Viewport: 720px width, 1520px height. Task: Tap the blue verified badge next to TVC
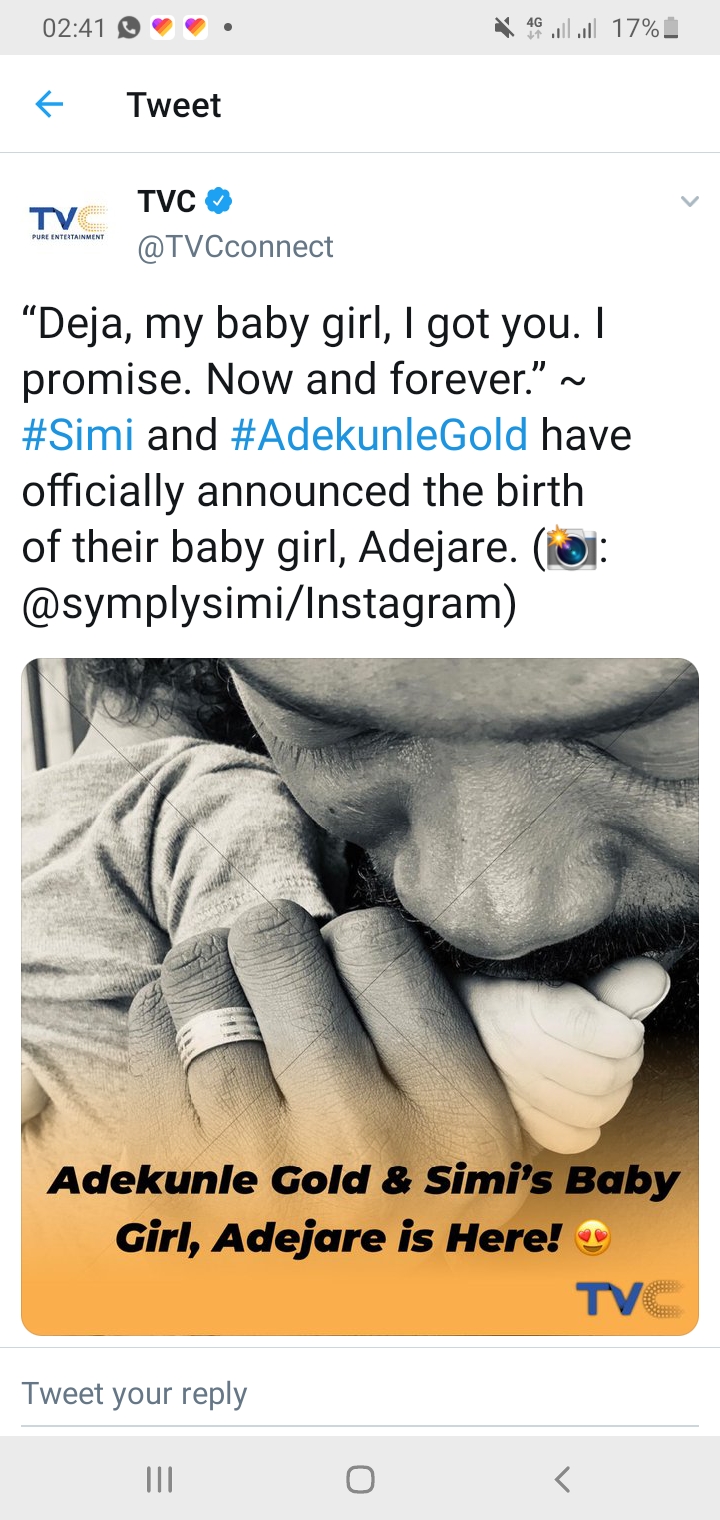click(219, 201)
